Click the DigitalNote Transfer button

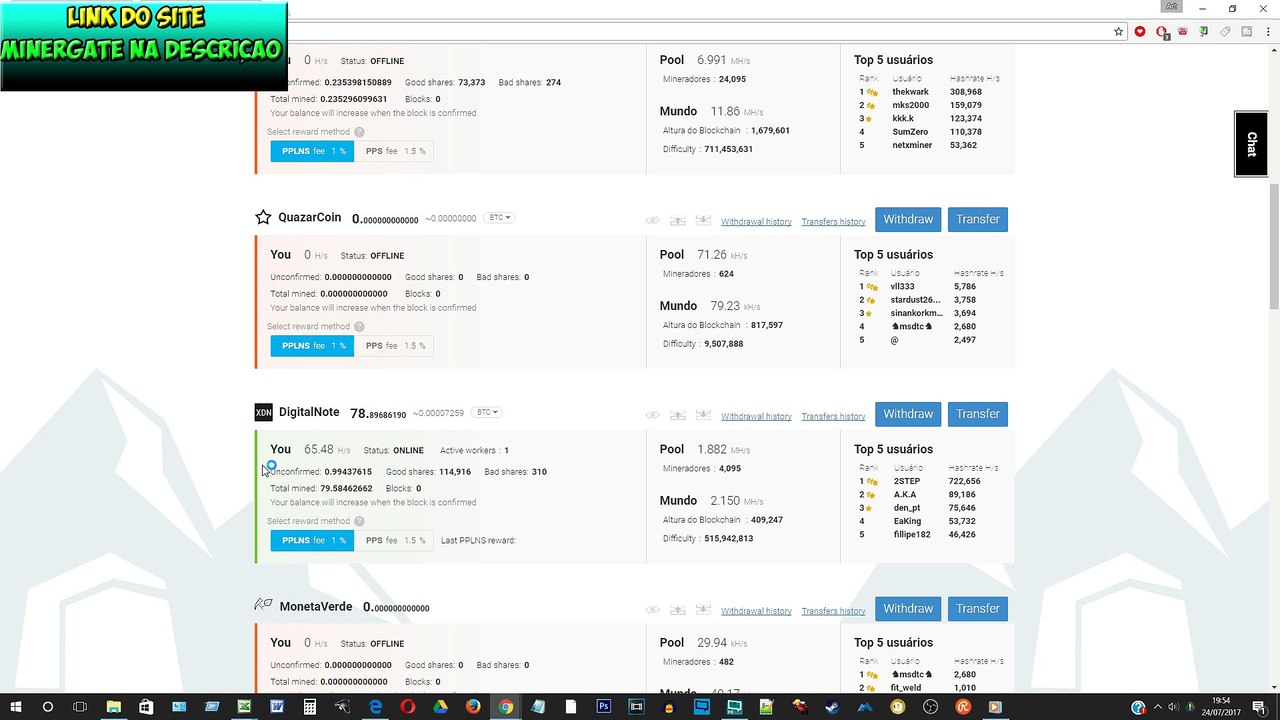pos(977,414)
